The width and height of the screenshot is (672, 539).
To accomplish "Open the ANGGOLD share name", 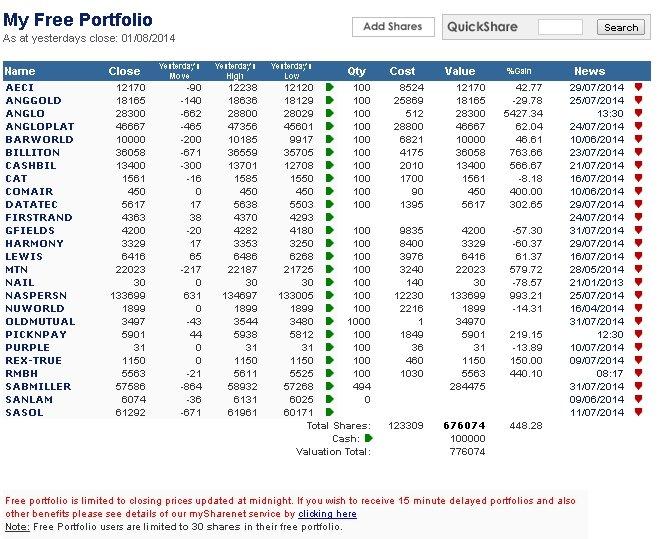I will tap(32, 101).
